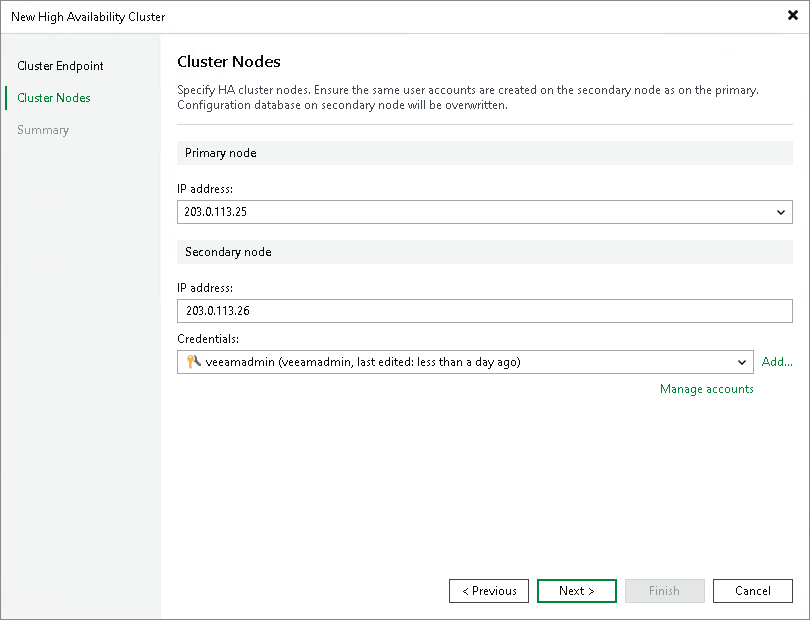Image resolution: width=810 pixels, height=620 pixels.
Task: Go back with the Previous button
Action: pos(489,591)
